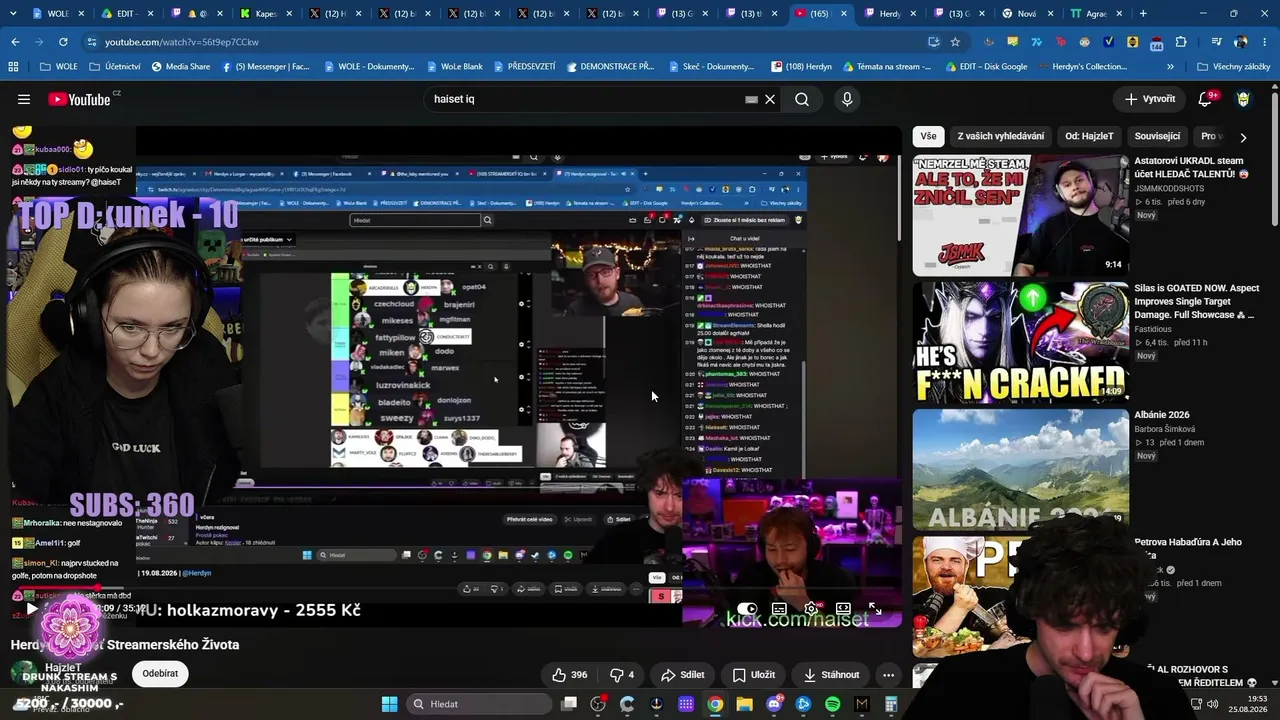Open the YouTube guide hamburger menu
This screenshot has width=1280, height=720.
pyautogui.click(x=24, y=99)
